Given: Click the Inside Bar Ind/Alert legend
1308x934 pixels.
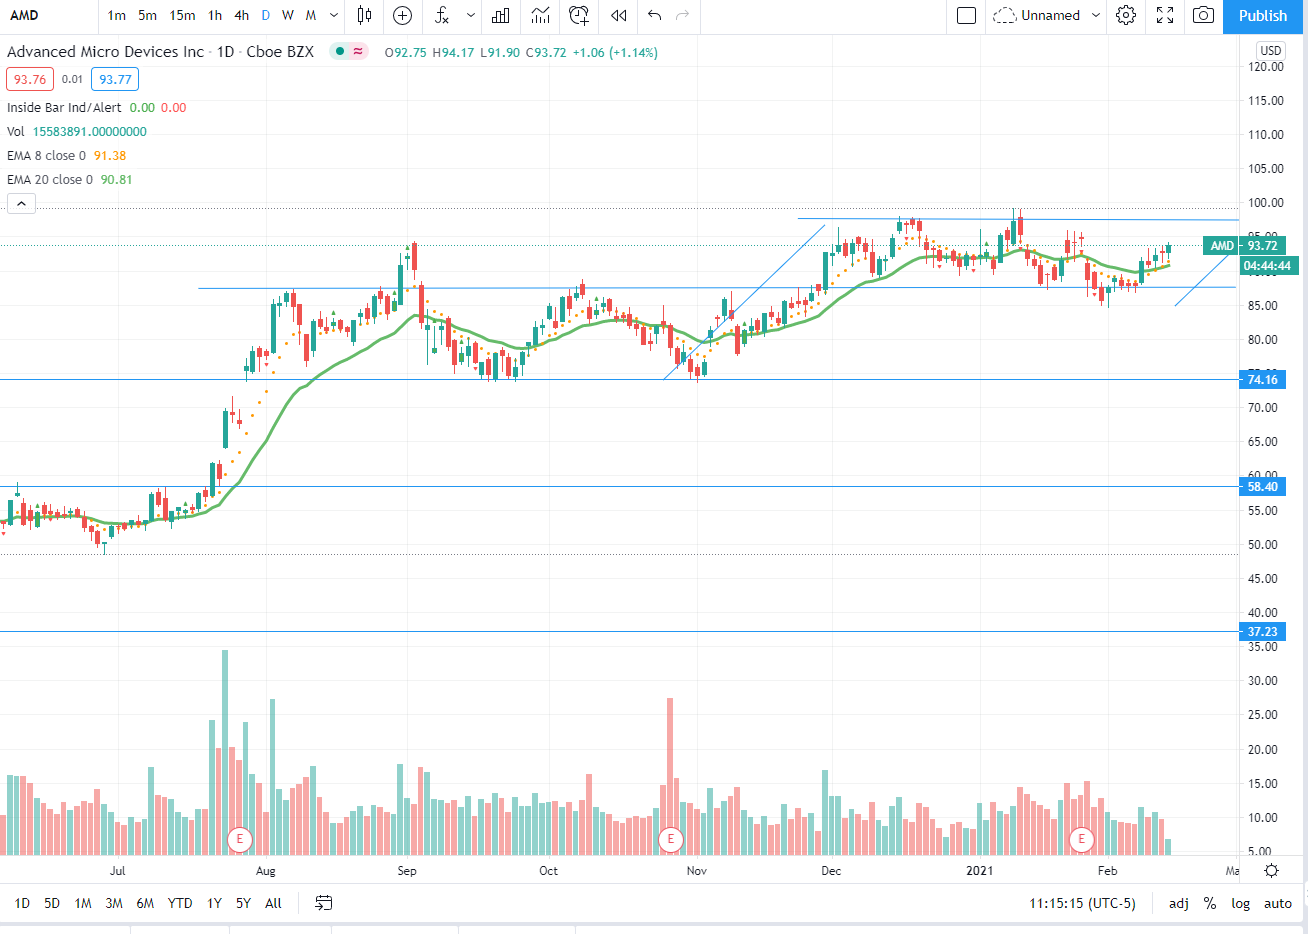Looking at the screenshot, I should coord(64,107).
